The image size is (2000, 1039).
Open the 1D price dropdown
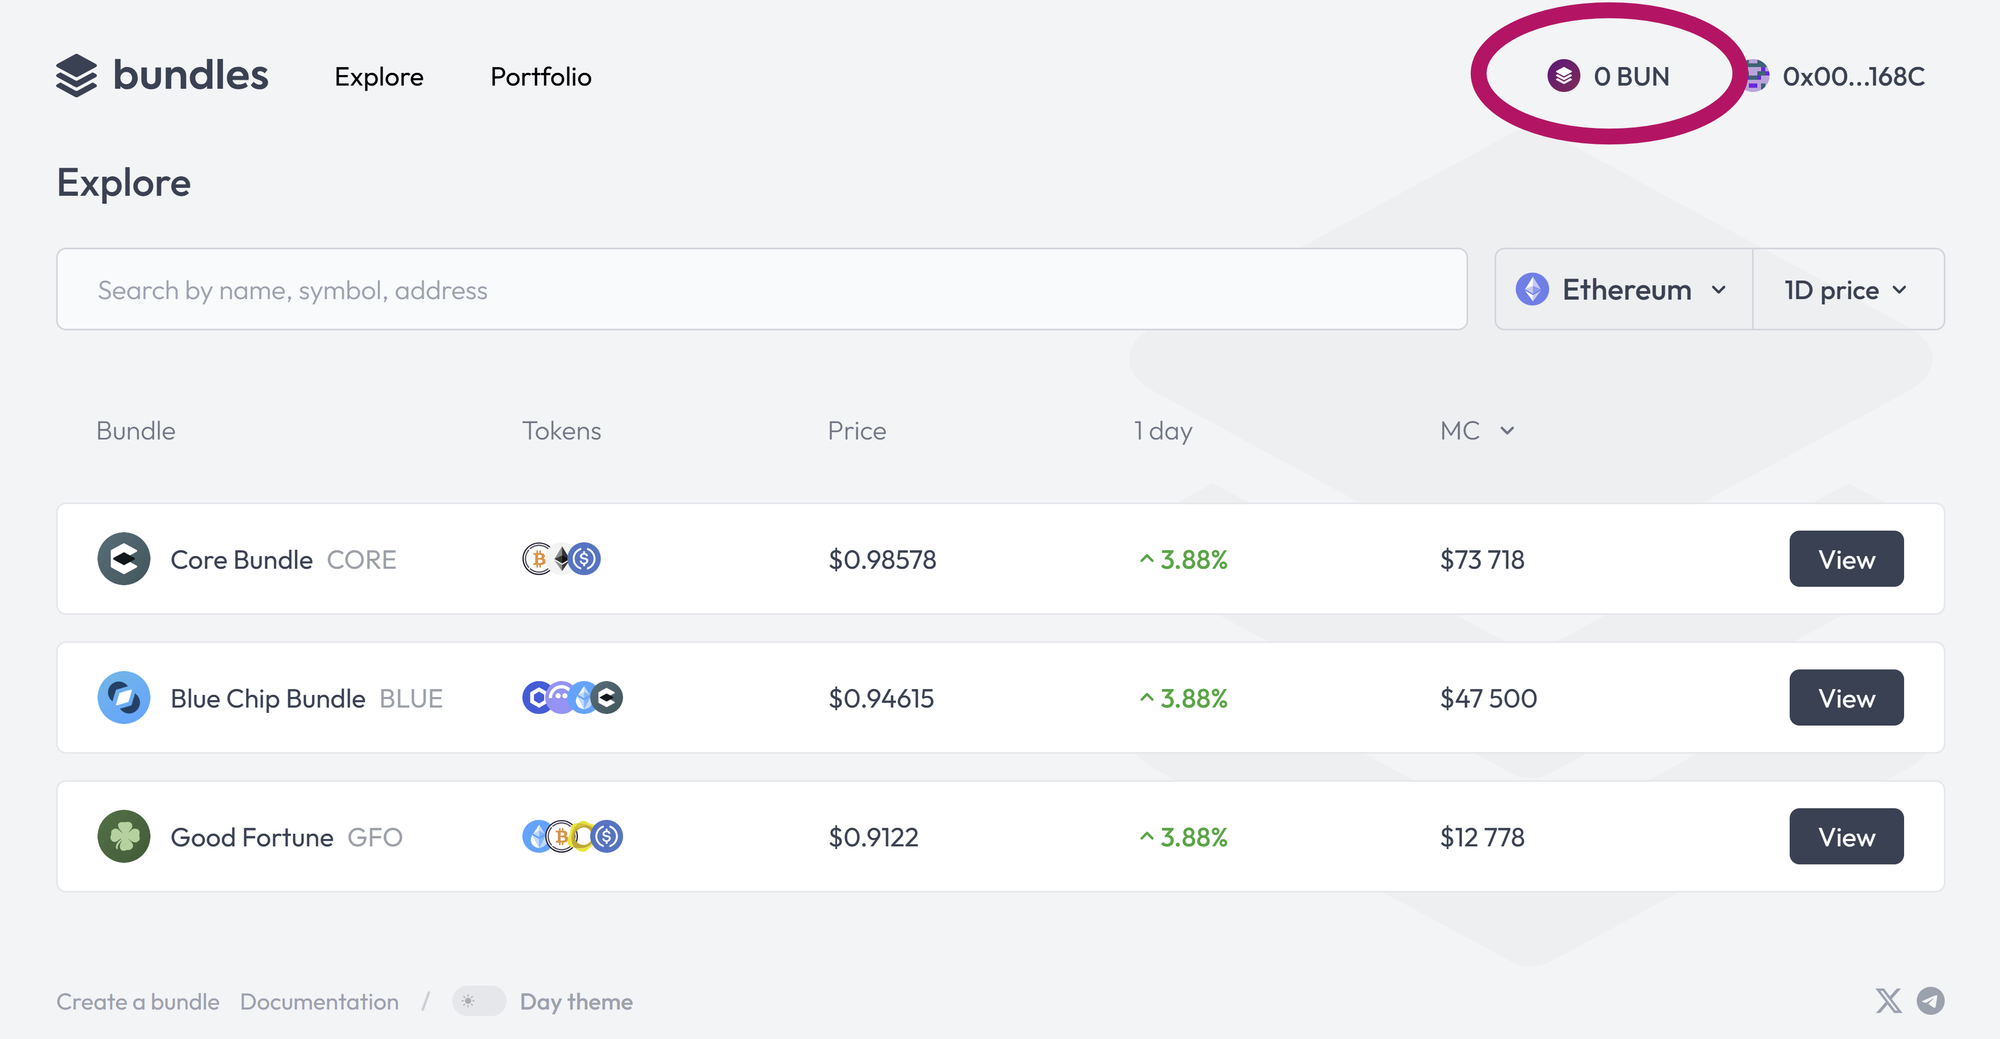tap(1847, 290)
